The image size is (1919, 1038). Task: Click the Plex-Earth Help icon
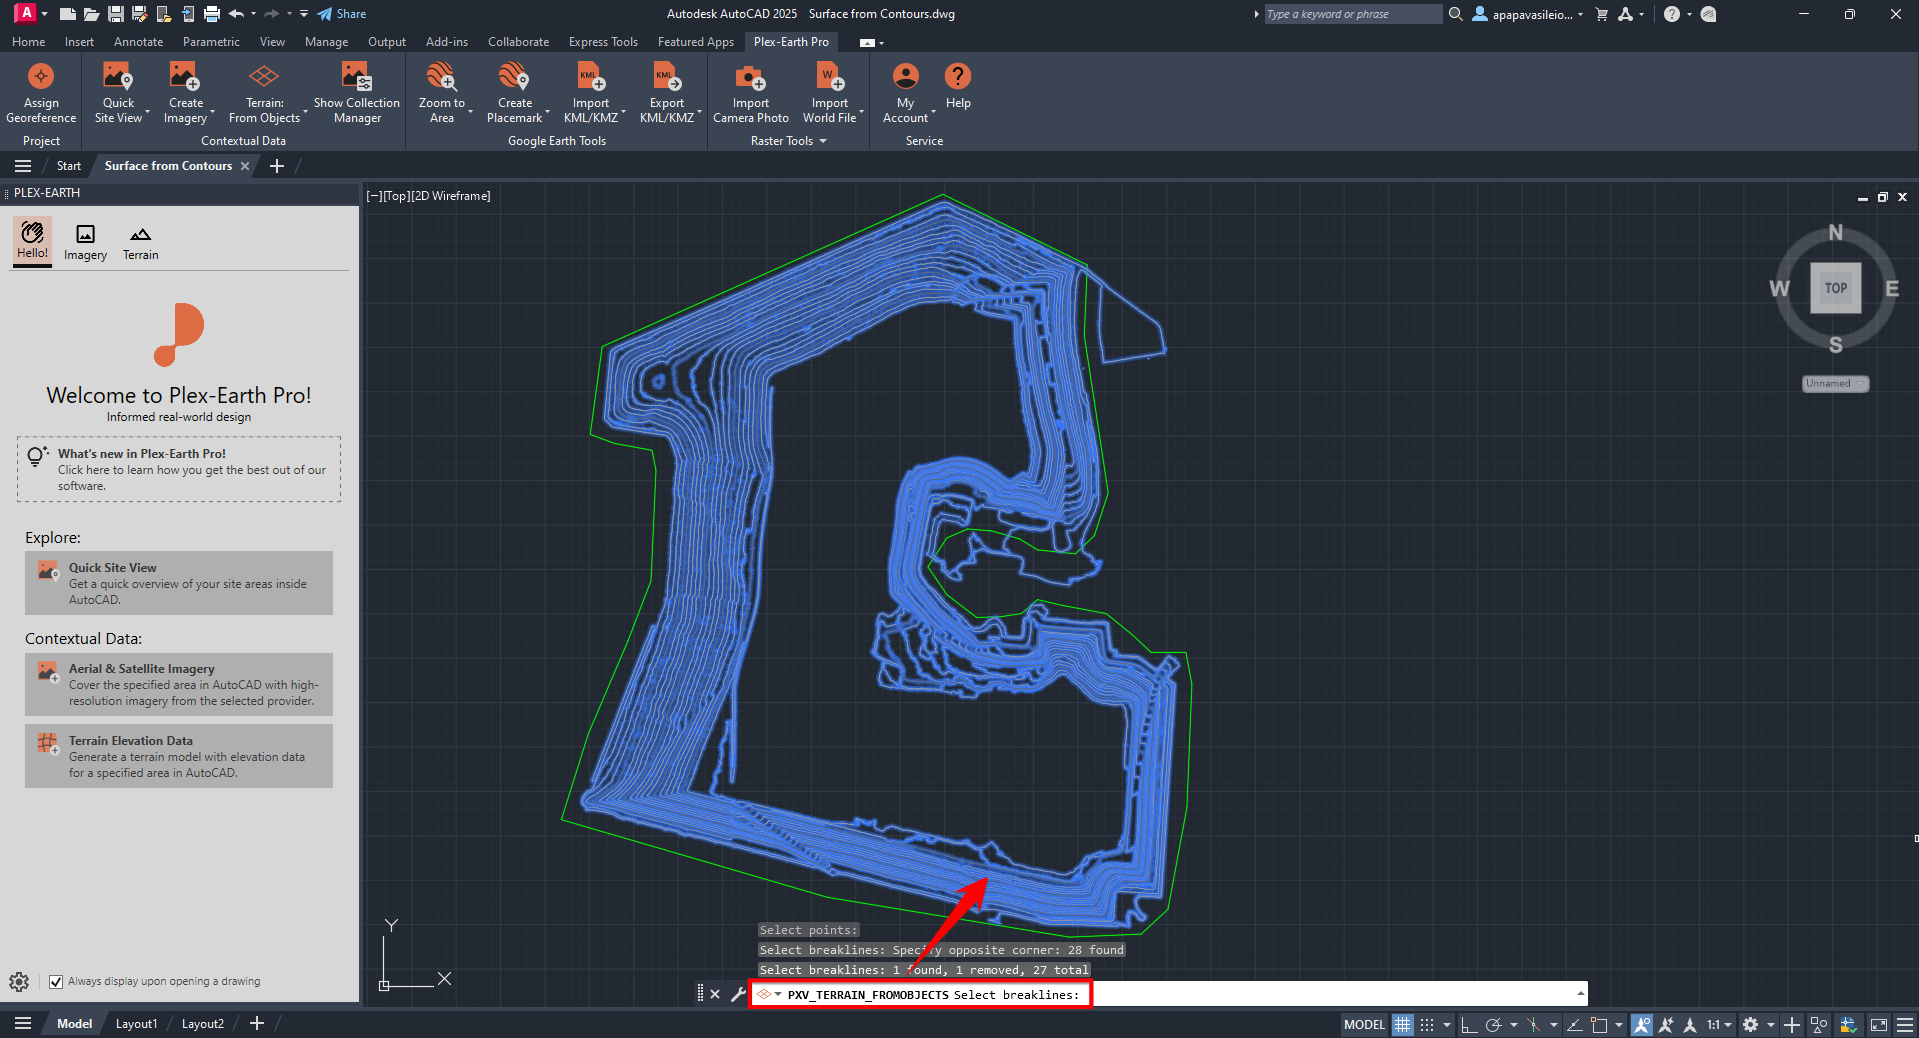pos(958,77)
